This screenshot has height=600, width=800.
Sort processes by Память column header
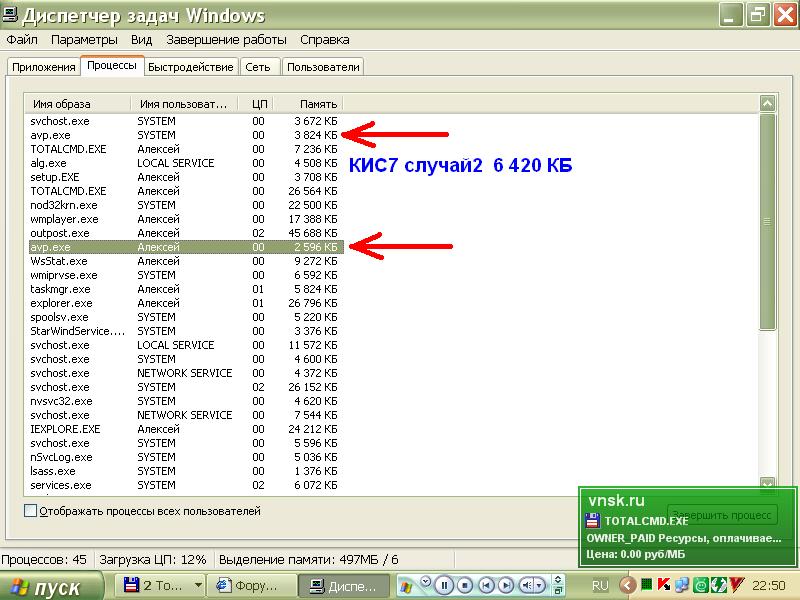308,103
